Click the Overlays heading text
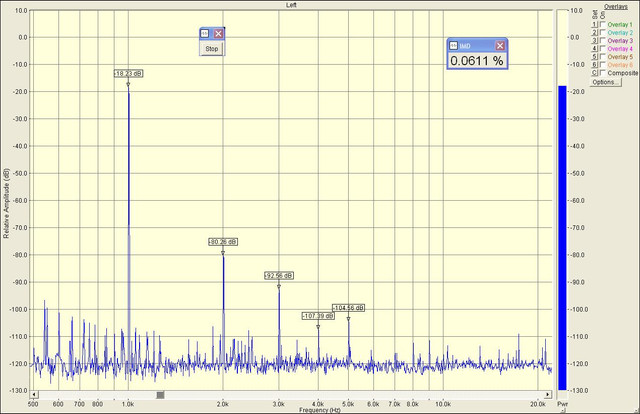640x414 pixels. [616, 7]
